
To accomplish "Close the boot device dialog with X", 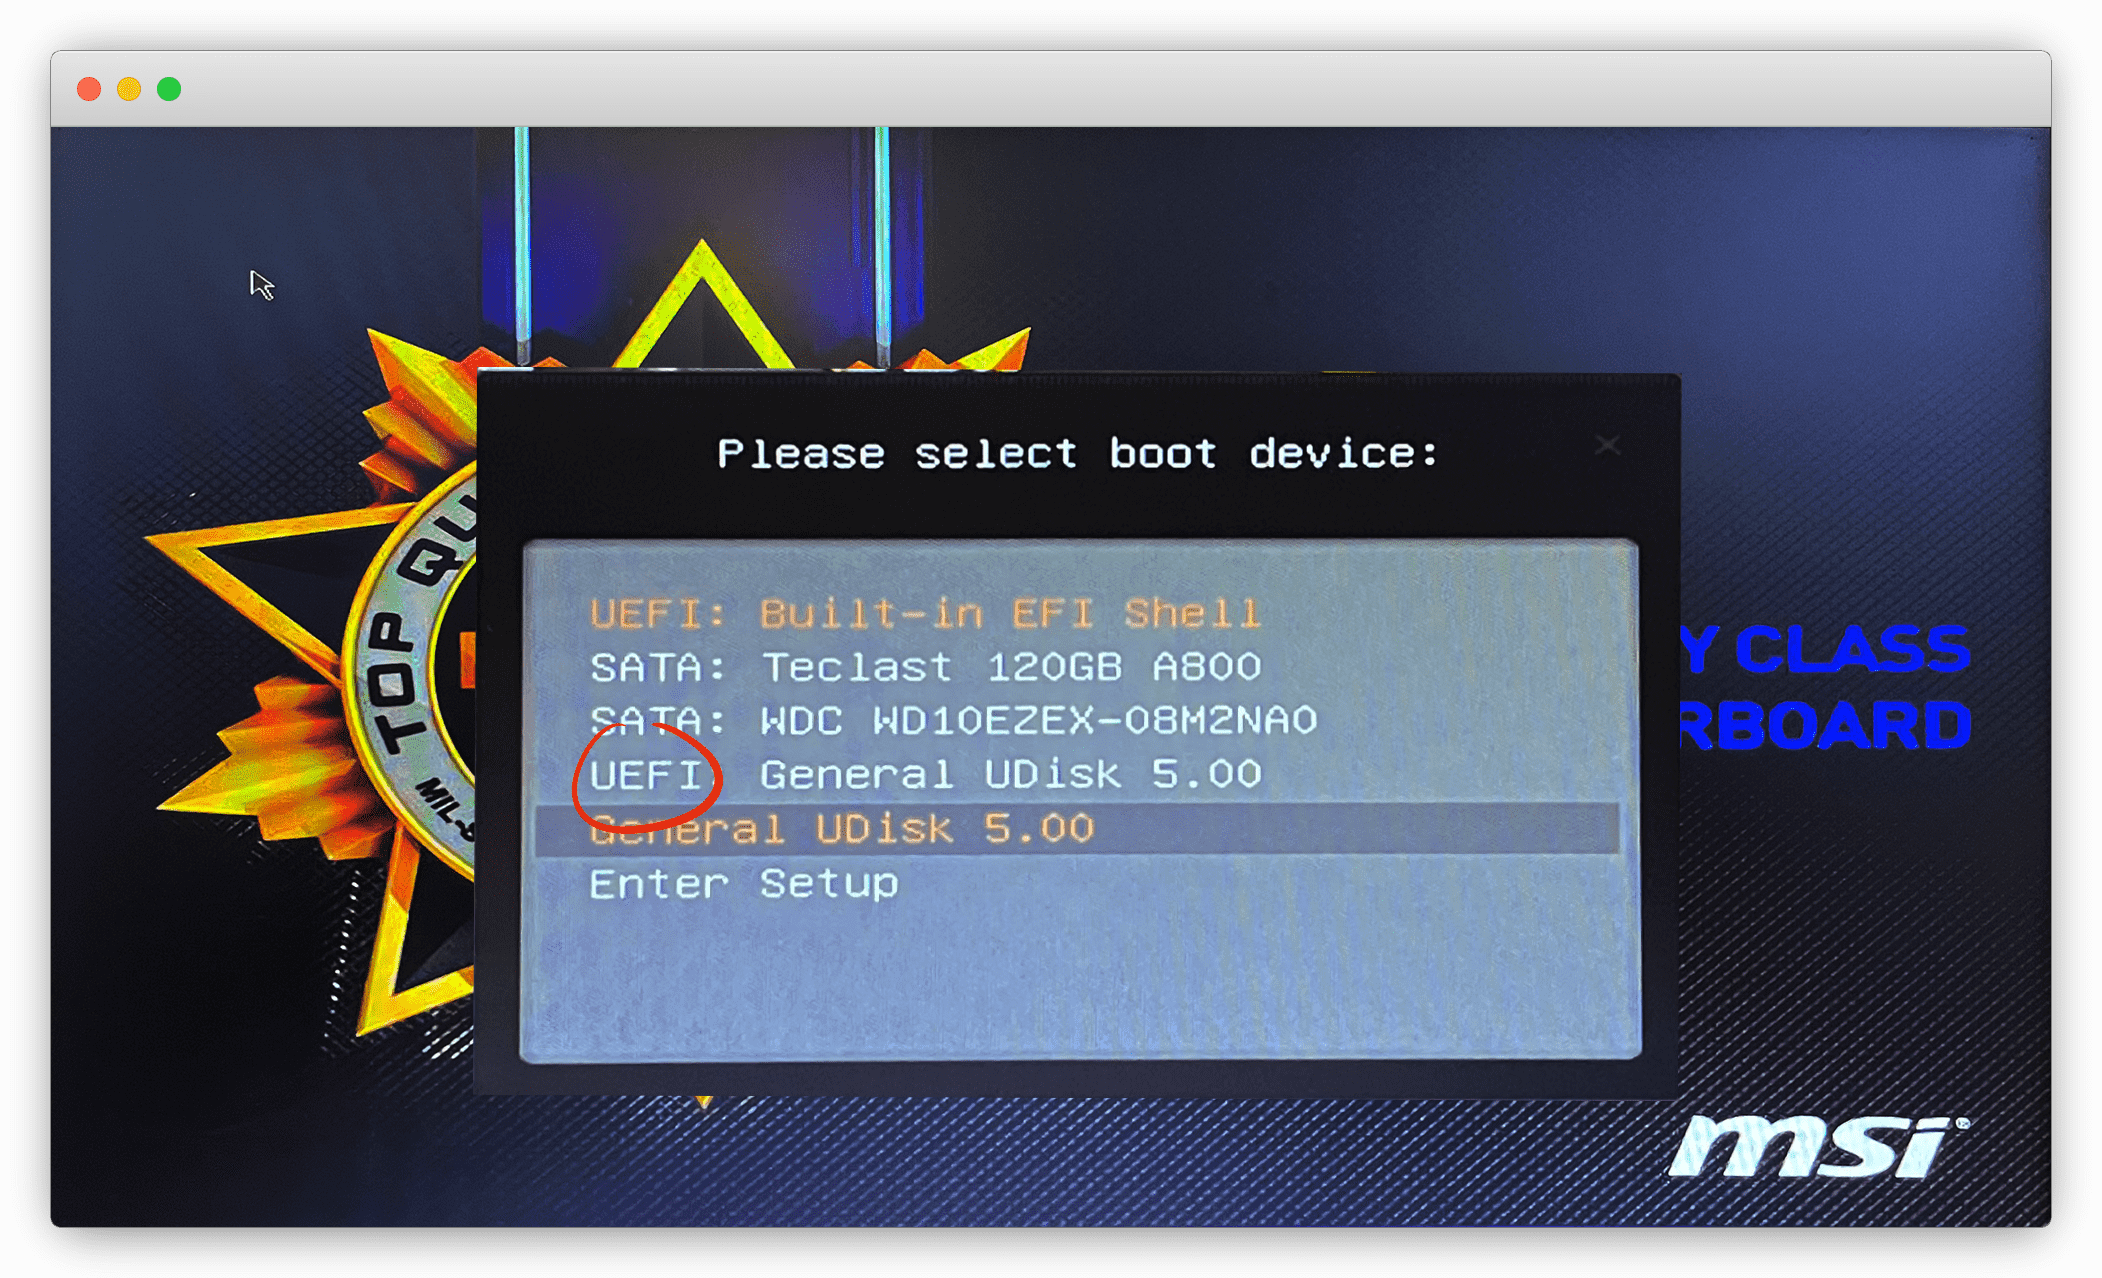I will click(1607, 445).
